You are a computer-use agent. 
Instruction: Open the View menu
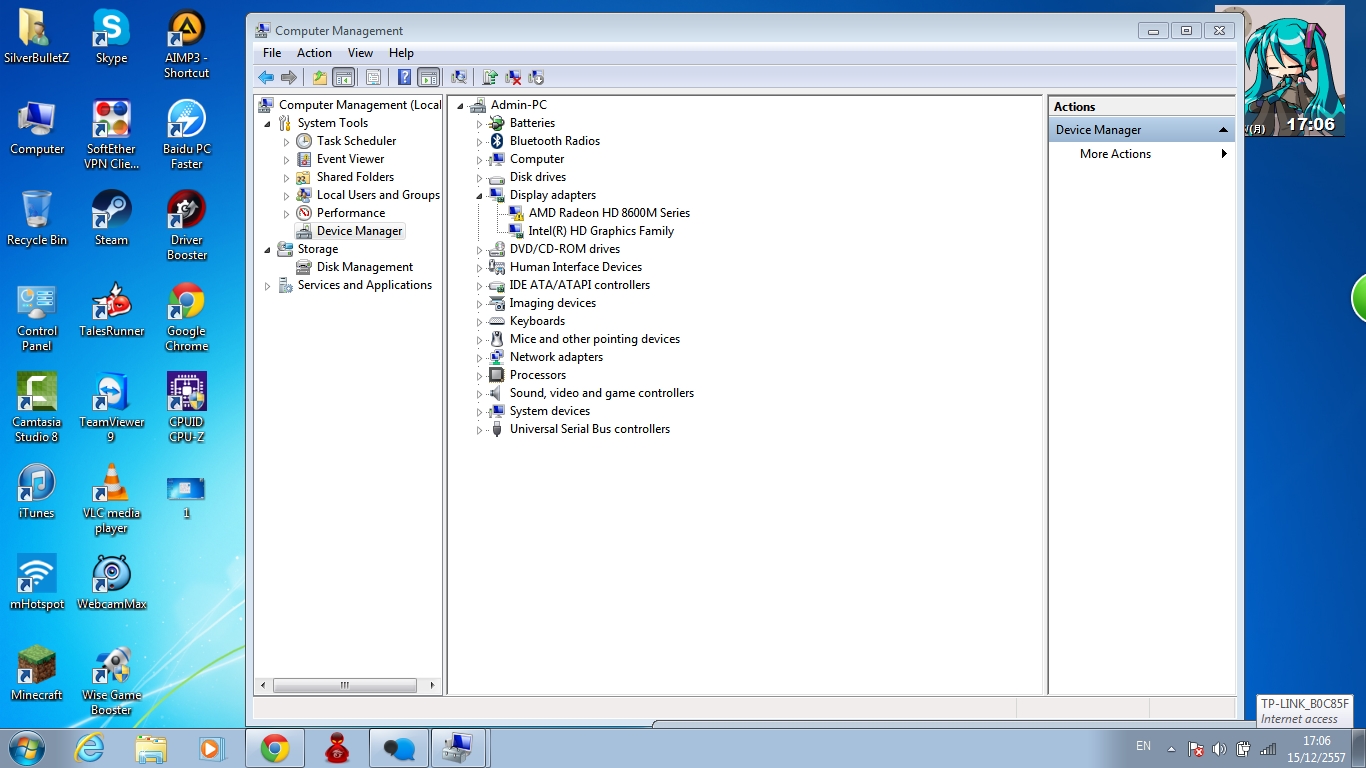point(360,53)
